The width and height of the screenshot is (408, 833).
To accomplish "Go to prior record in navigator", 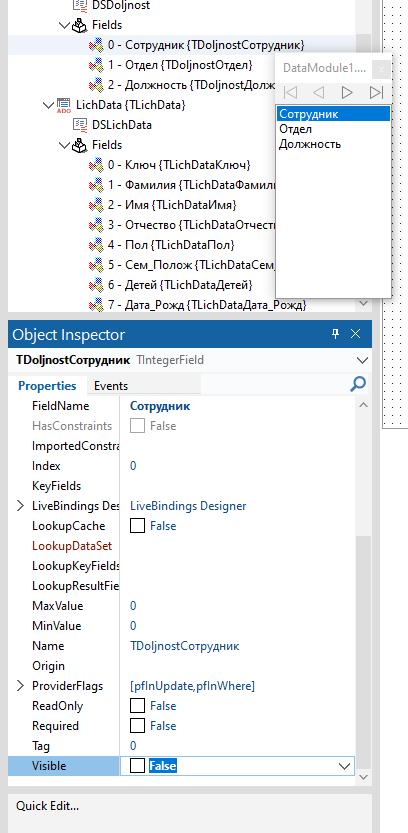I will 319,92.
